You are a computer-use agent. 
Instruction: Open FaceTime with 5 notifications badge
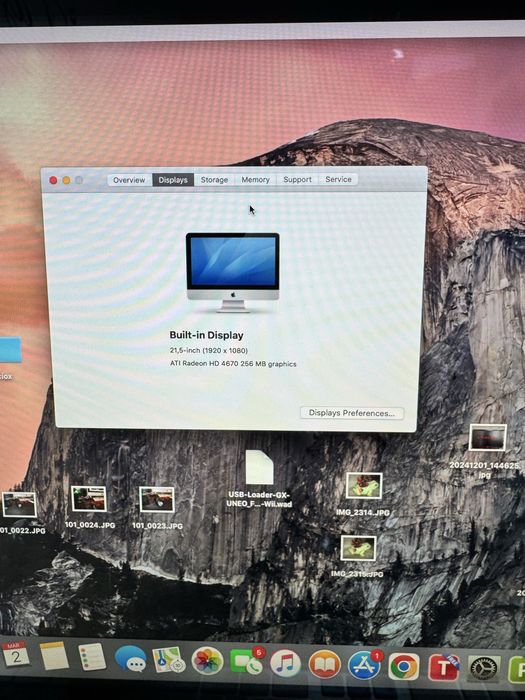pyautogui.click(x=246, y=661)
